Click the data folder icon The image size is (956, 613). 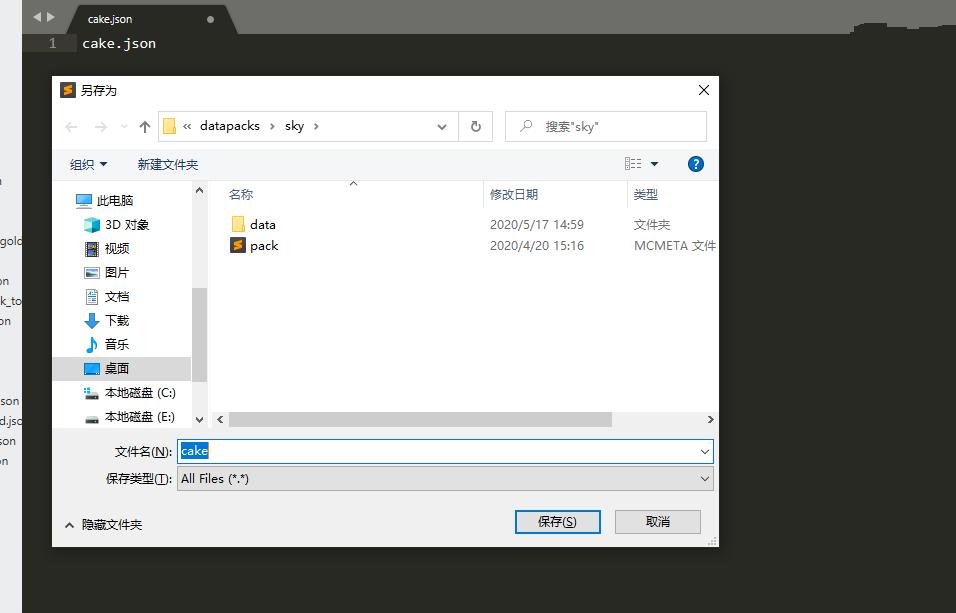(x=238, y=224)
